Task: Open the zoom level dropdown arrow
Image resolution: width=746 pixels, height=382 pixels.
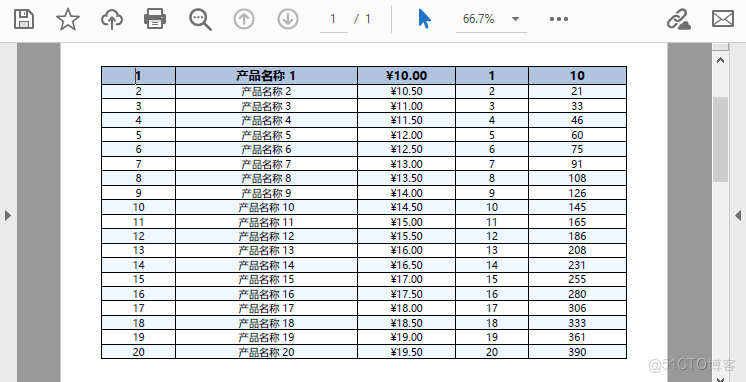Action: click(x=515, y=20)
